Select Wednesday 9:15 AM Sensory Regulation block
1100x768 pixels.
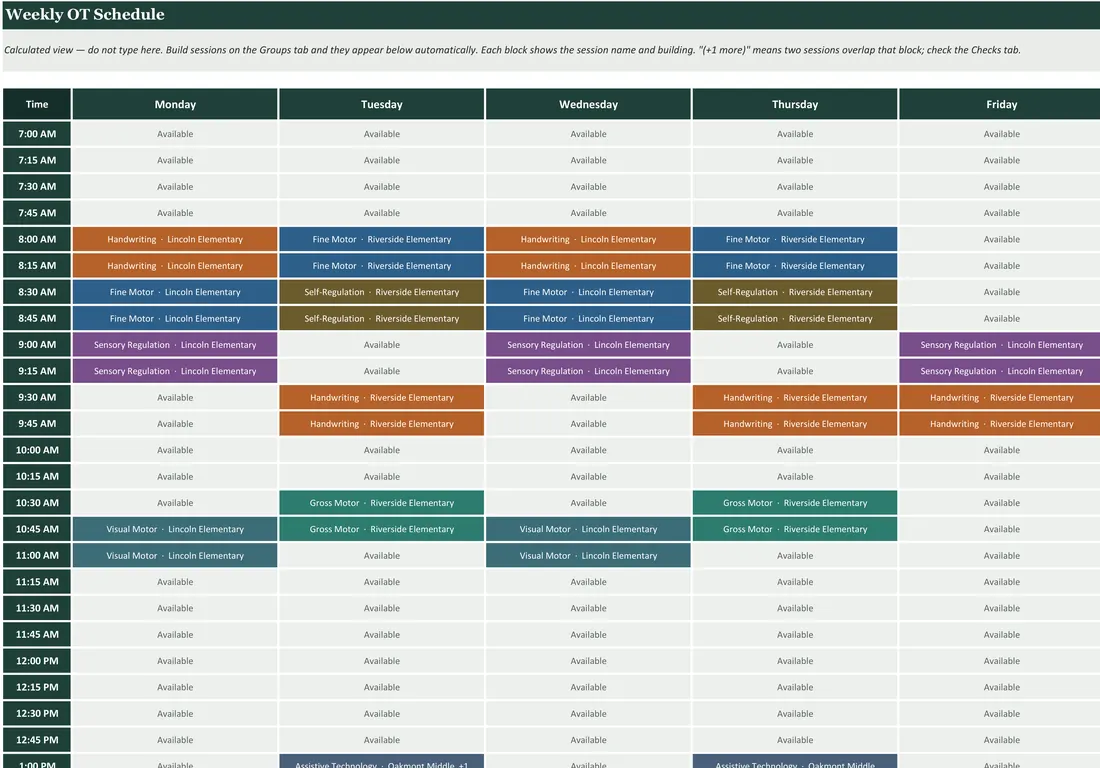(588, 371)
